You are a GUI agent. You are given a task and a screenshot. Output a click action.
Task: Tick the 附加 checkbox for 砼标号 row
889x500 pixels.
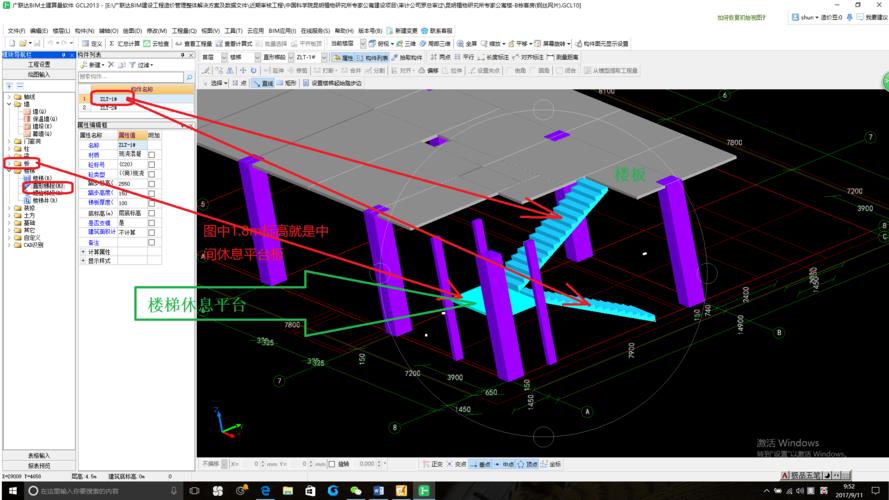152,165
